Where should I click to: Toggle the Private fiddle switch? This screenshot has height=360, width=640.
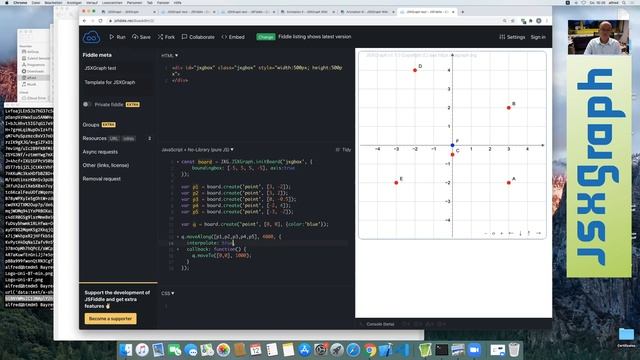point(87,104)
